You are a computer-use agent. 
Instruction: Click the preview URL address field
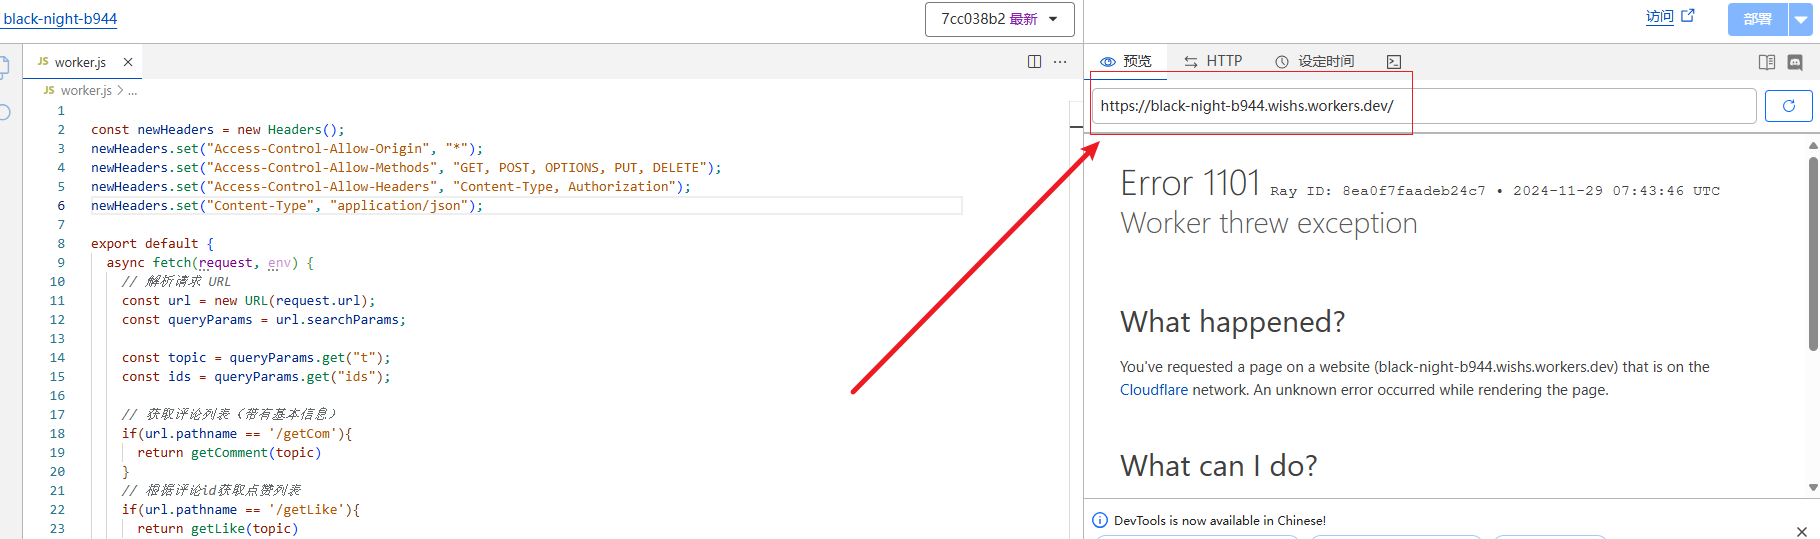click(1424, 106)
